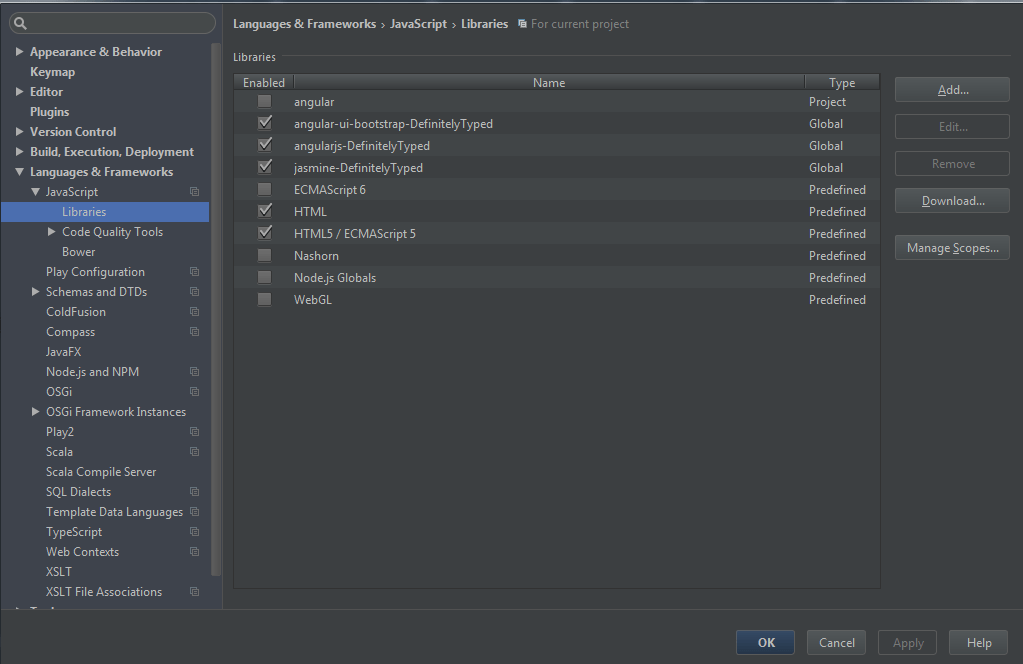This screenshot has width=1023, height=664.
Task: Open the Keymap settings page
Action: coord(52,72)
